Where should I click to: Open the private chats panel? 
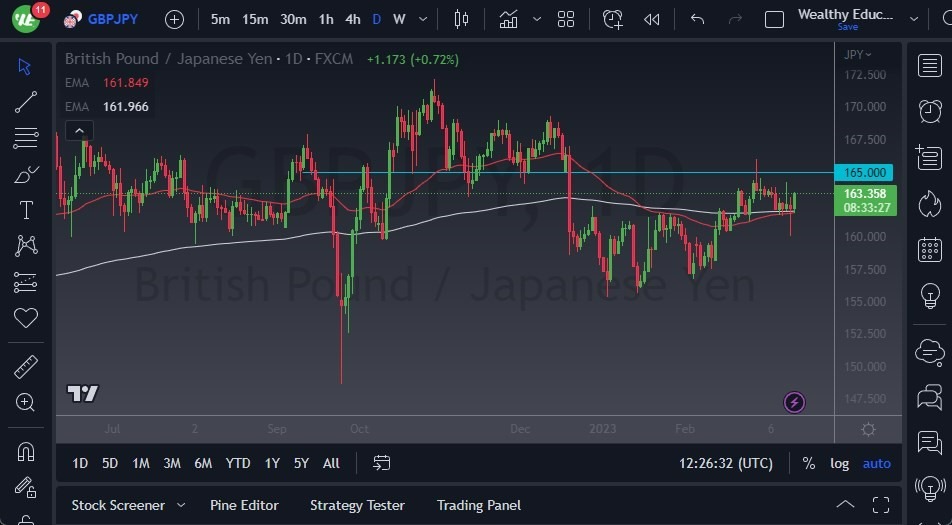930,398
